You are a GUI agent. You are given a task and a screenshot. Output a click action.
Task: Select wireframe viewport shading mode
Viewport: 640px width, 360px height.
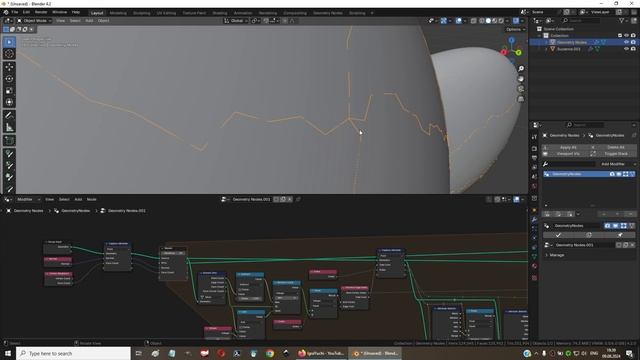[x=482, y=21]
